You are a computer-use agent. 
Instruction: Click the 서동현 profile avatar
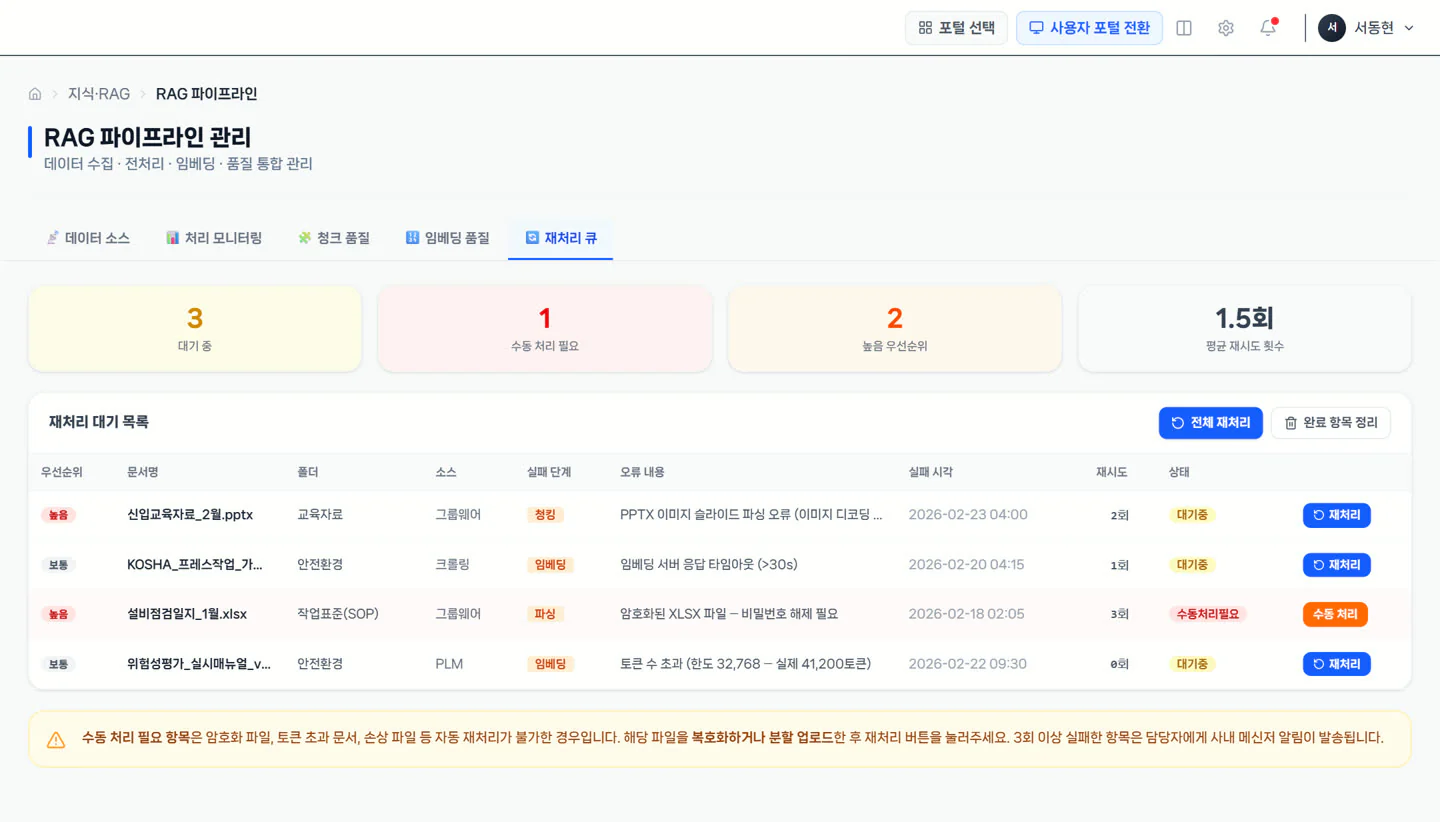1331,28
